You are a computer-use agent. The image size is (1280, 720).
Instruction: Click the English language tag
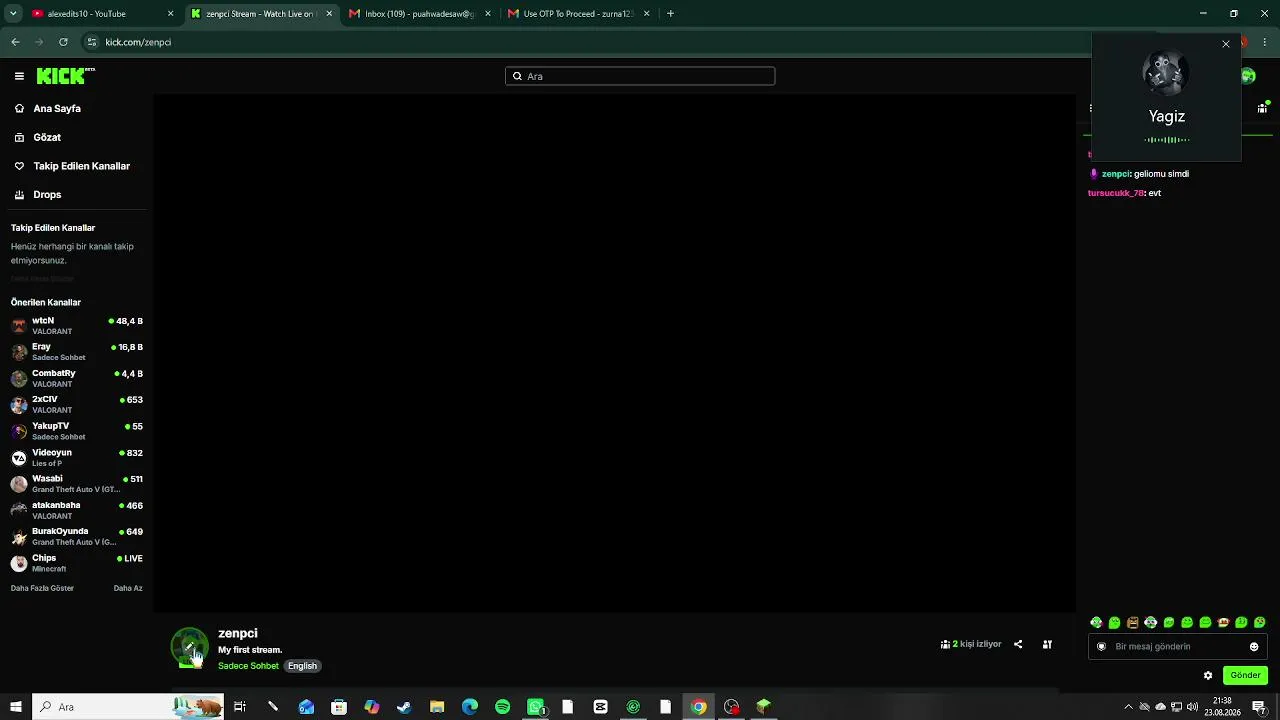click(302, 666)
